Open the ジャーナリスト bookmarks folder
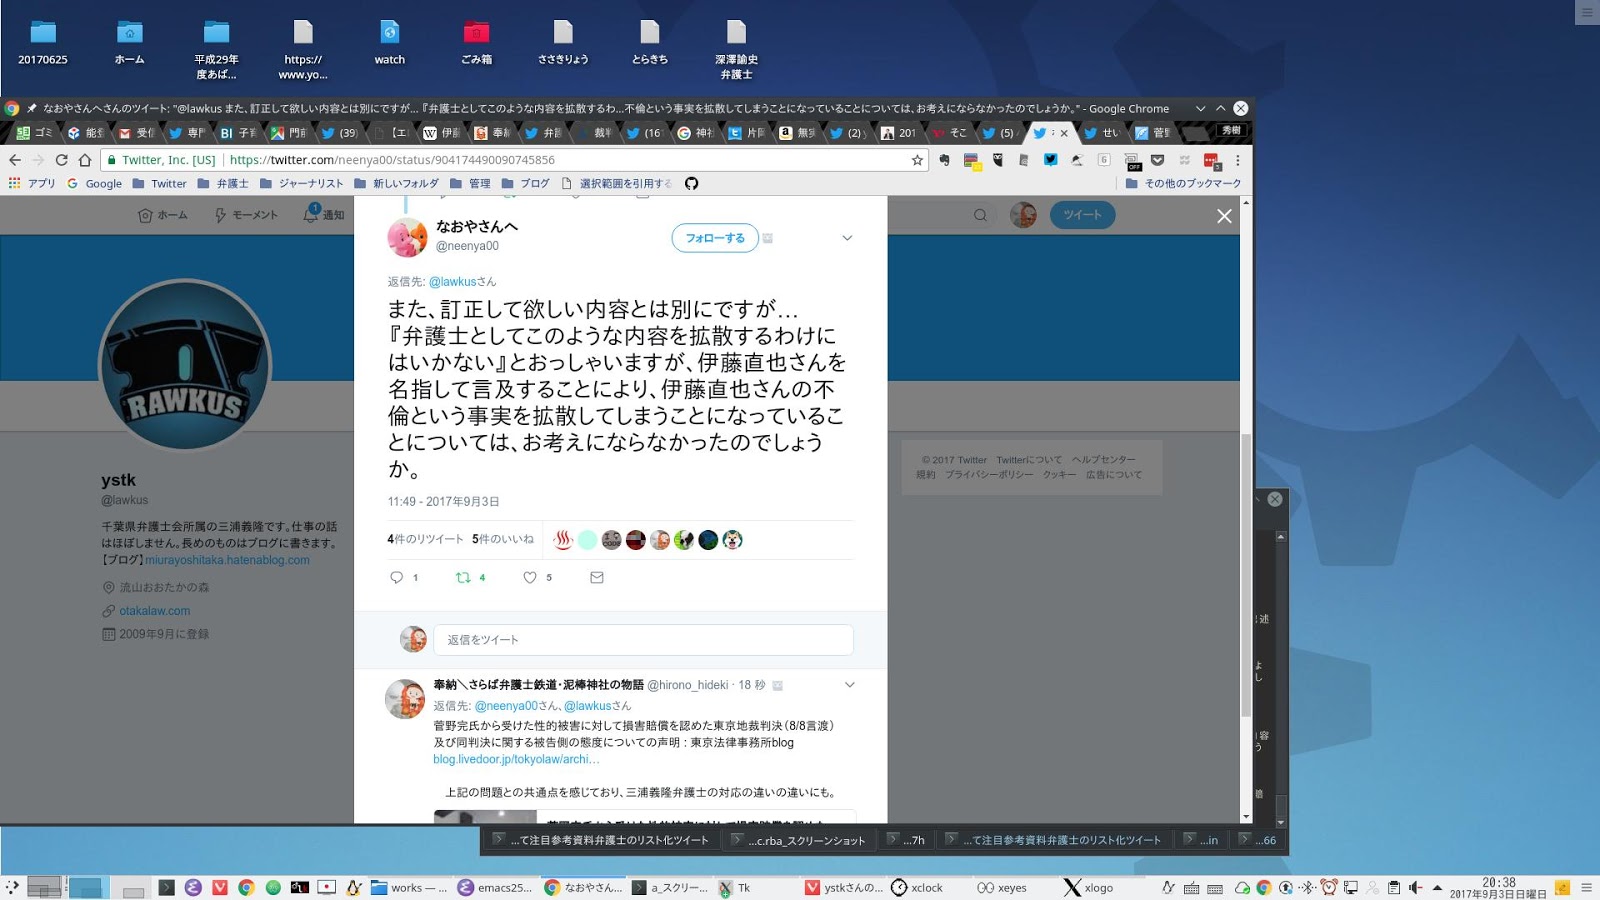 pos(301,183)
